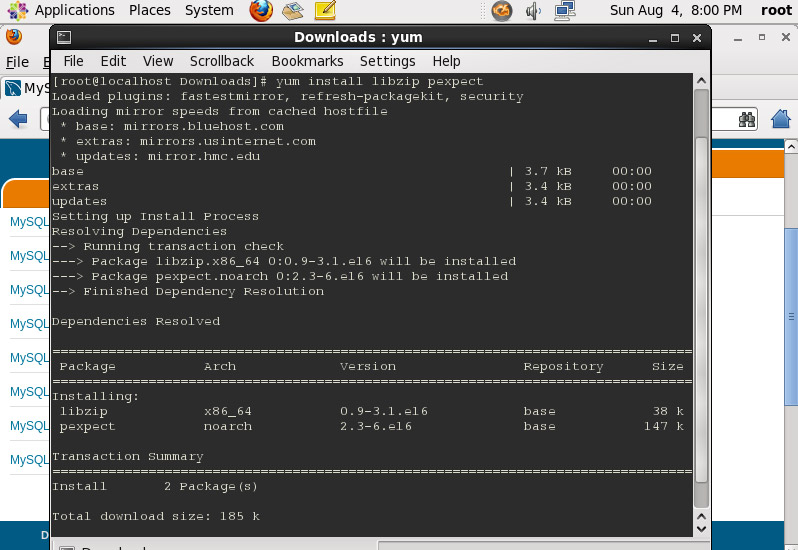Click 'extras: mirrors.usinternet.com' line

188,141
